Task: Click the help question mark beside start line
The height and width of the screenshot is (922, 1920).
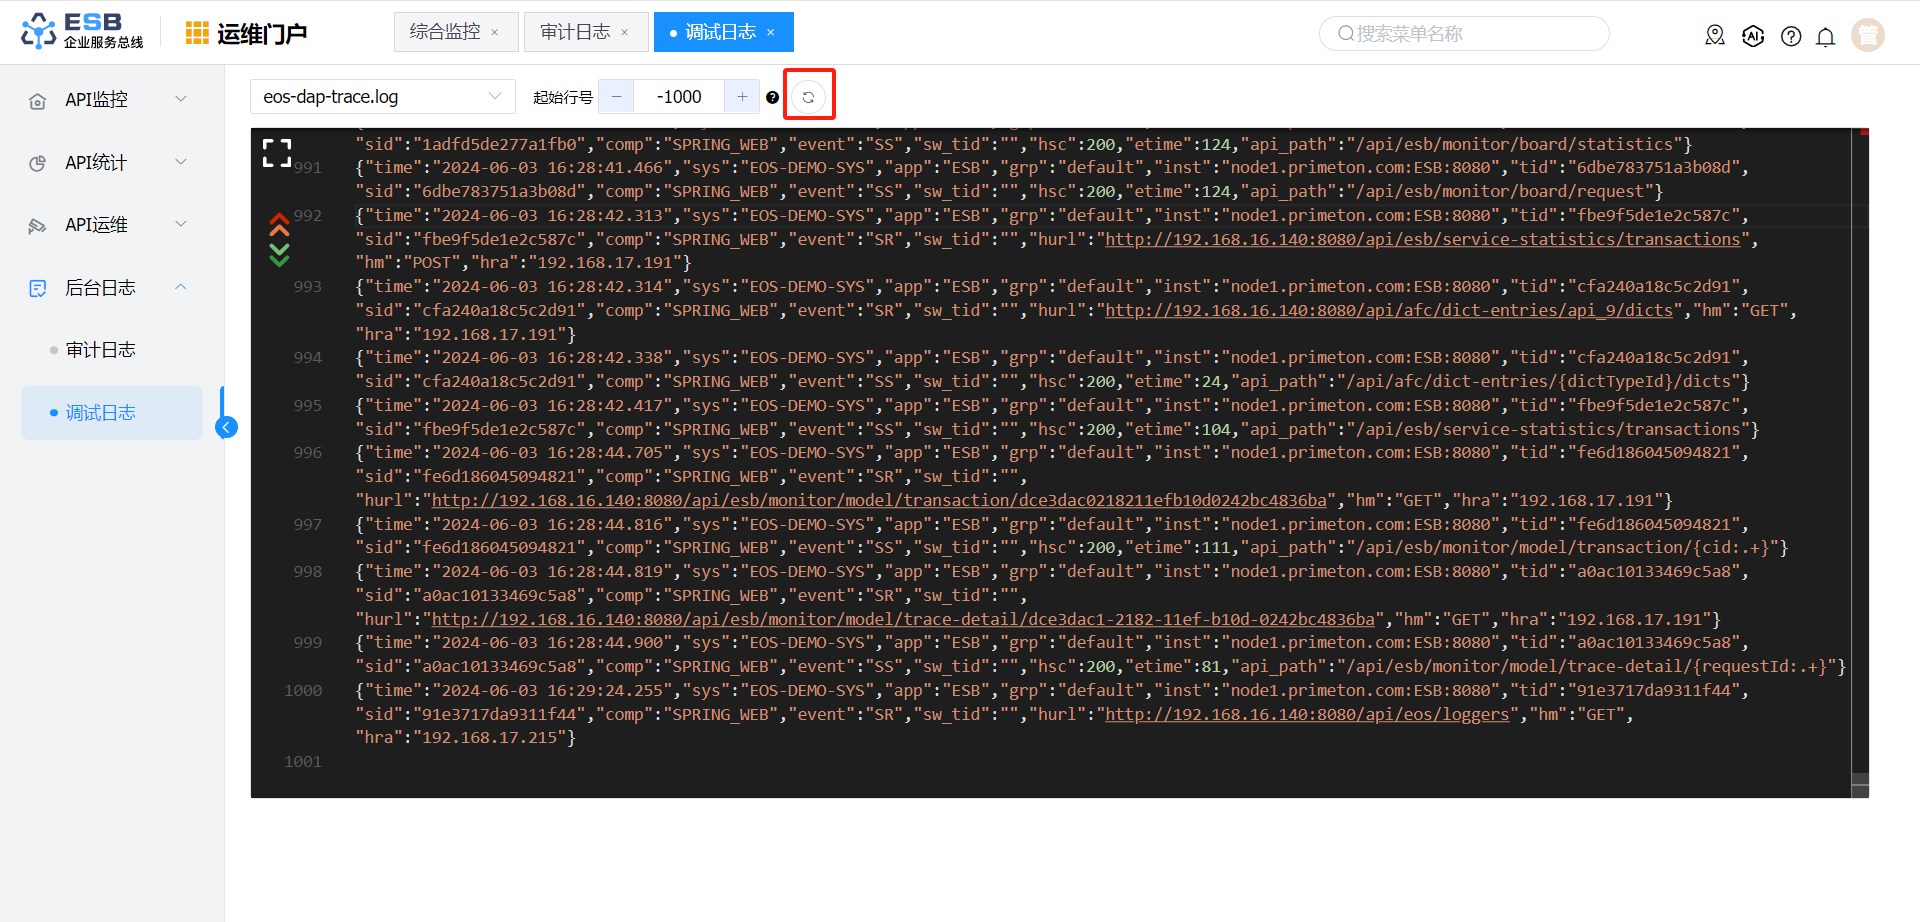Action: (772, 97)
